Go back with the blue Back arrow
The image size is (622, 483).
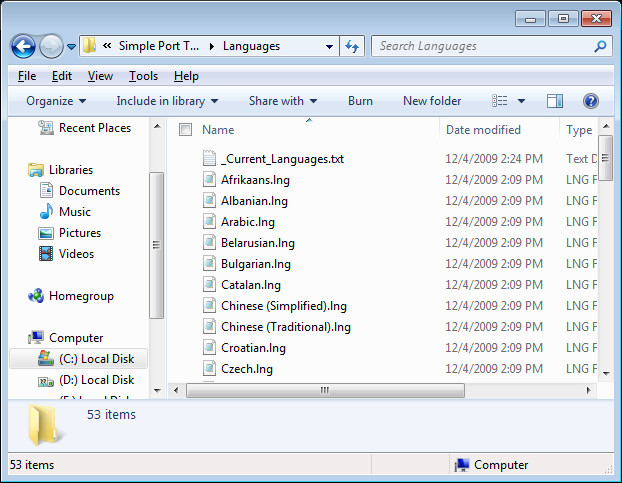(23, 46)
